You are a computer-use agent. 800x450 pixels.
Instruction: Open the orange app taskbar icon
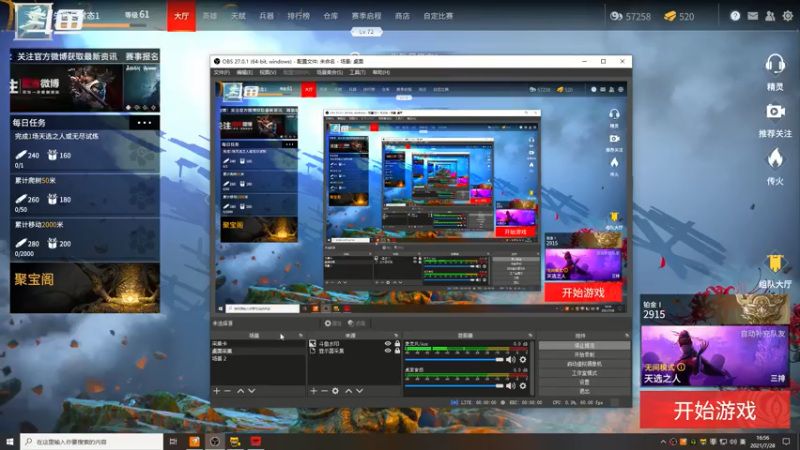click(194, 441)
